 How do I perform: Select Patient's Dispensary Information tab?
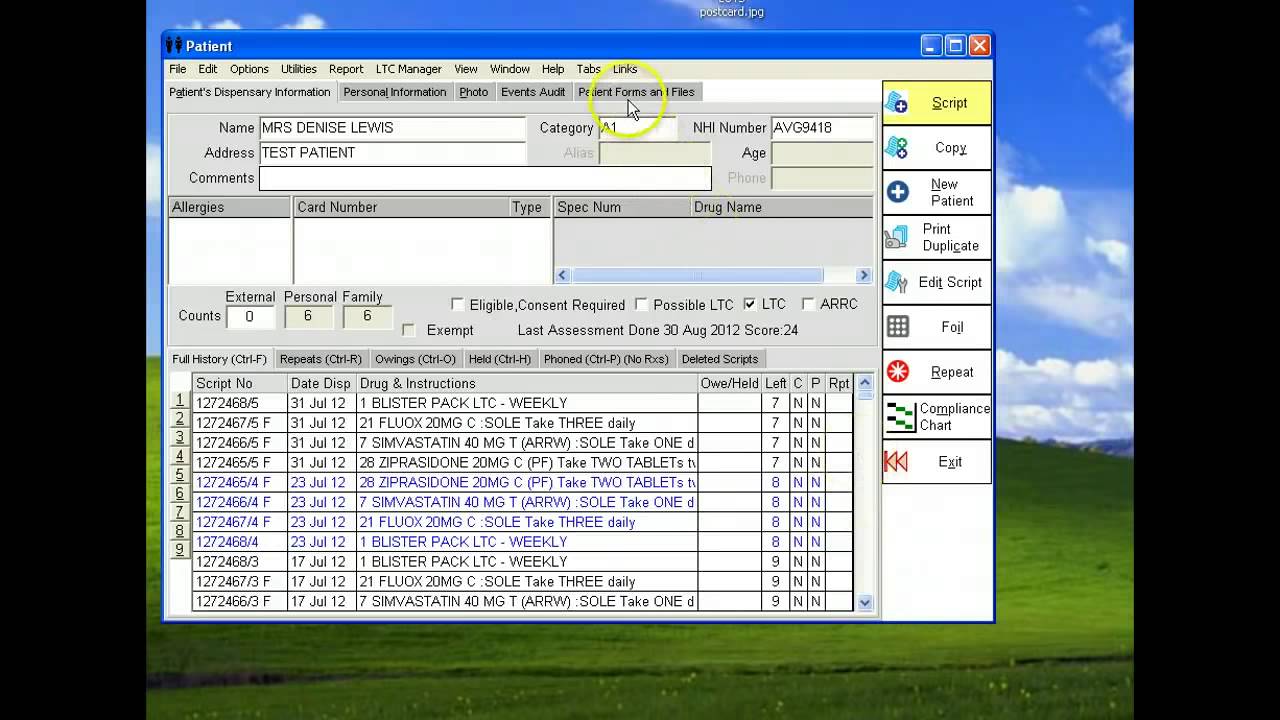pyautogui.click(x=250, y=92)
